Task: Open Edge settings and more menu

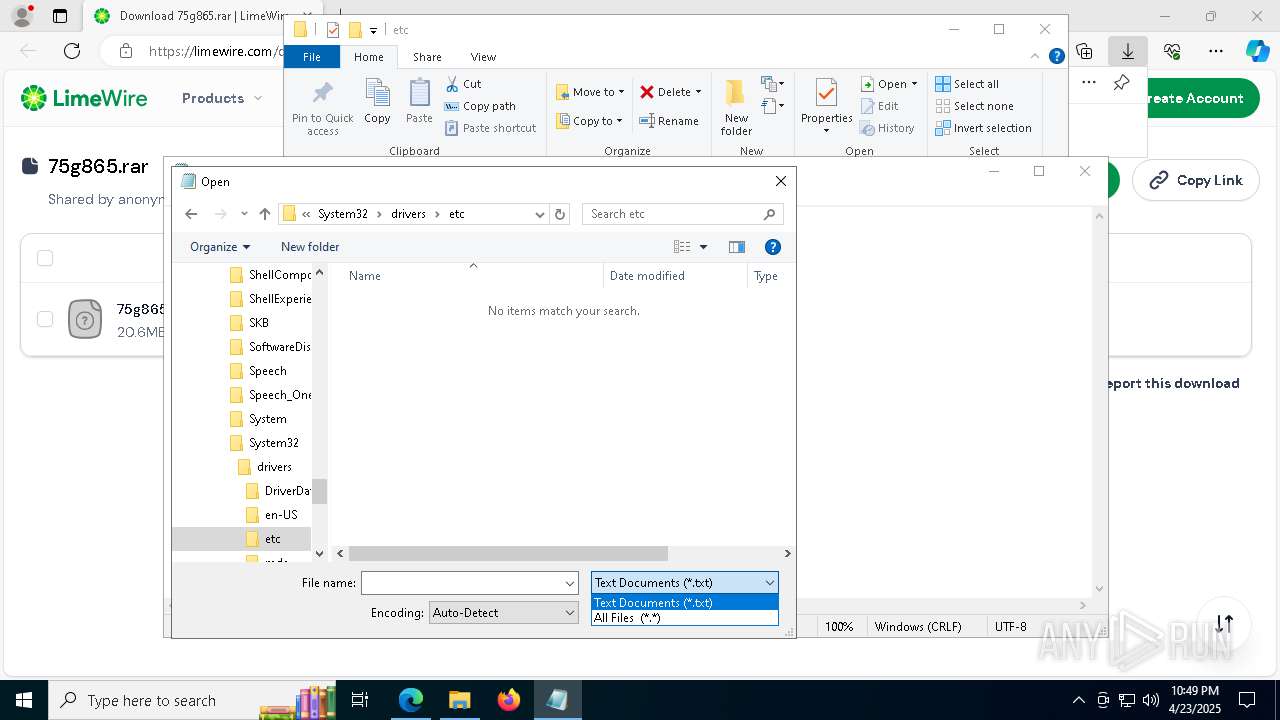Action: (1216, 51)
